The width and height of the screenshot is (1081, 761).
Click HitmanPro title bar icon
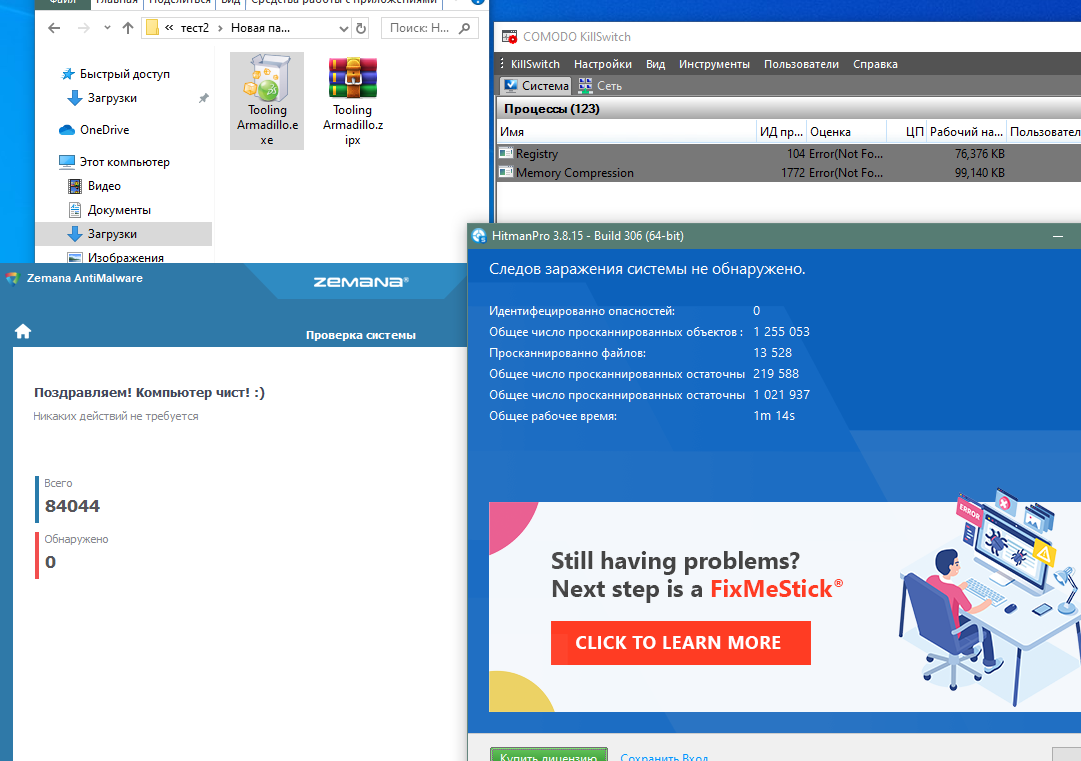point(479,236)
